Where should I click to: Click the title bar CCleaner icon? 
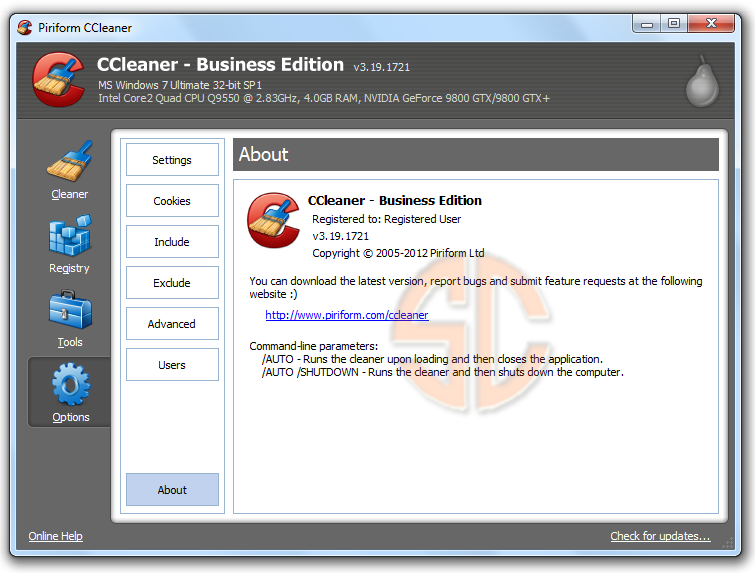point(25,27)
